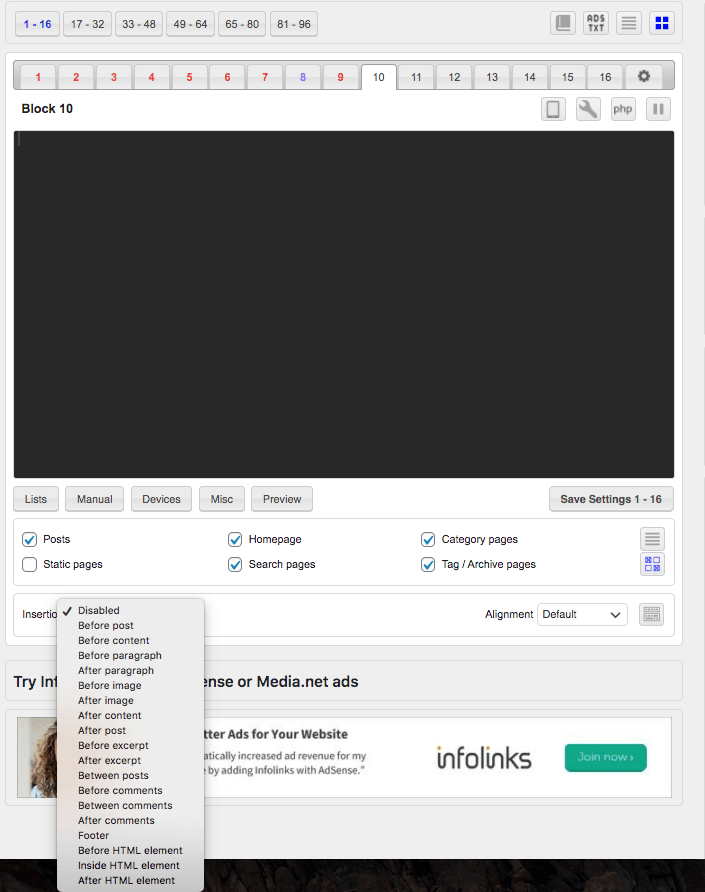Click the Block 10 title
705x892 pixels.
[47, 109]
